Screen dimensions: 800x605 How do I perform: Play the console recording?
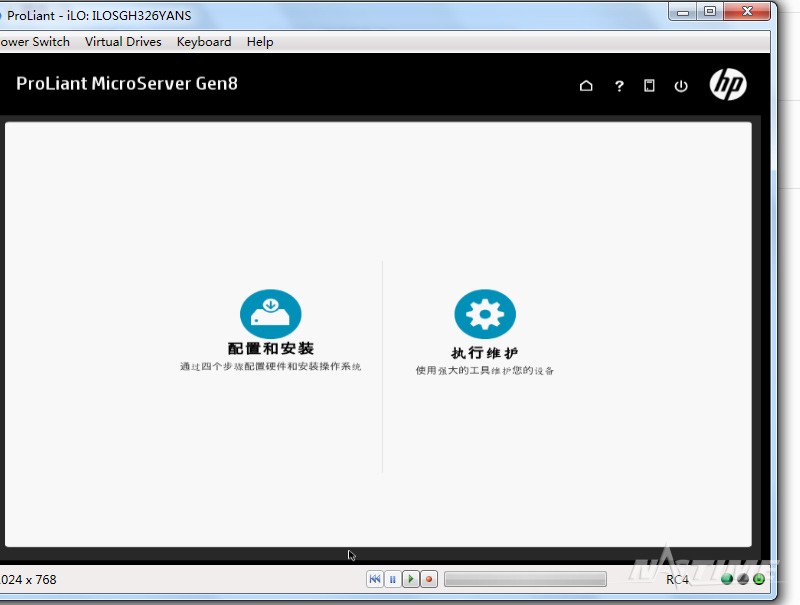(411, 579)
